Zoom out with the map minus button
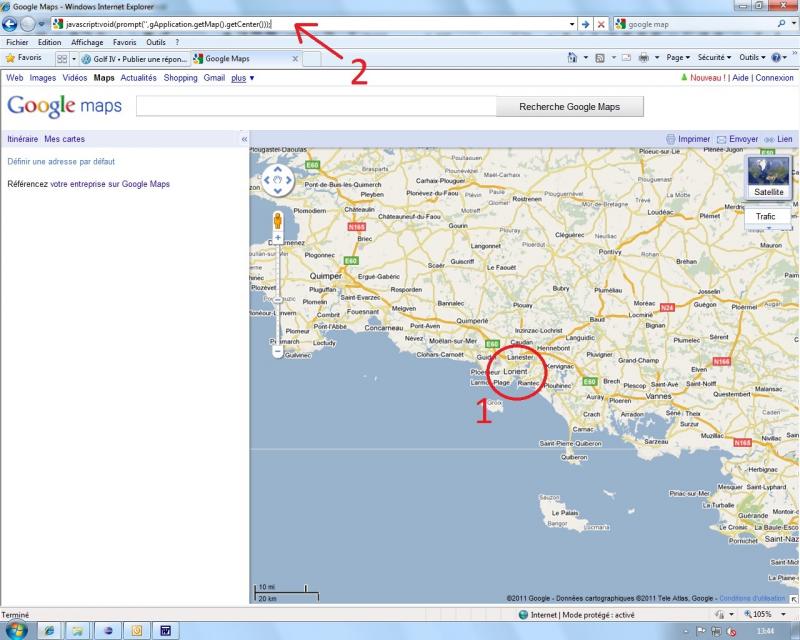The height and width of the screenshot is (640, 800). point(278,351)
